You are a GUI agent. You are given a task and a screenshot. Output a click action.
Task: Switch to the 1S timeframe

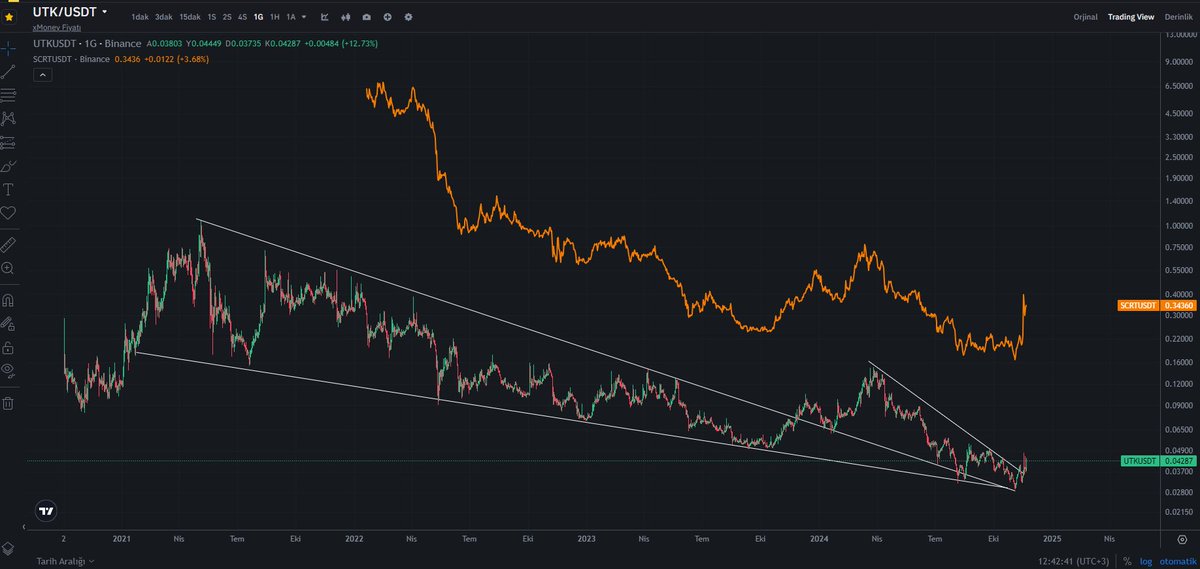tap(211, 17)
